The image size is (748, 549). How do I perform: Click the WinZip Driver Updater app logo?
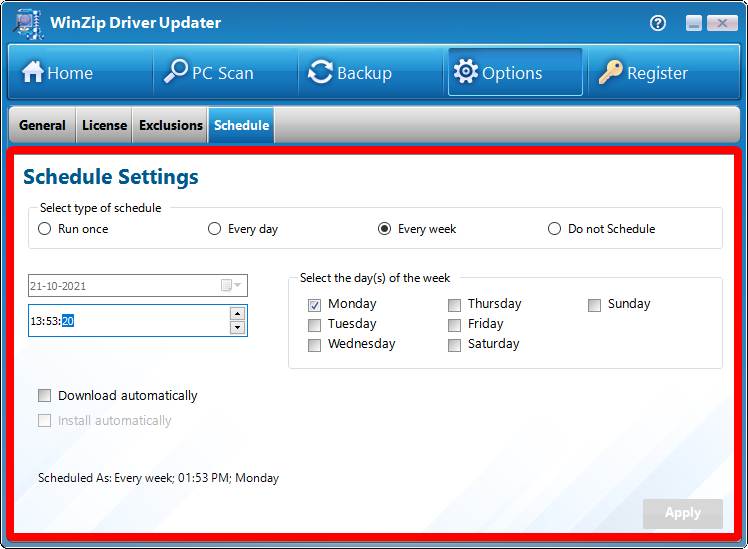28,24
